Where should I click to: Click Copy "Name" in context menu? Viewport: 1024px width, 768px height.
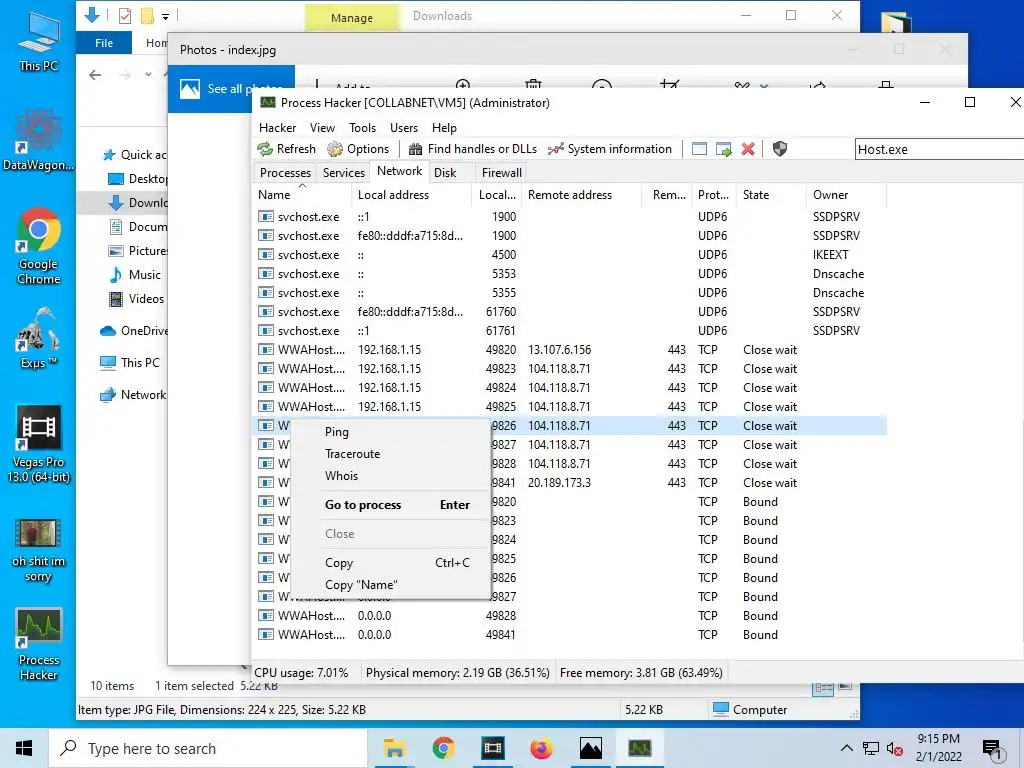coord(390,584)
